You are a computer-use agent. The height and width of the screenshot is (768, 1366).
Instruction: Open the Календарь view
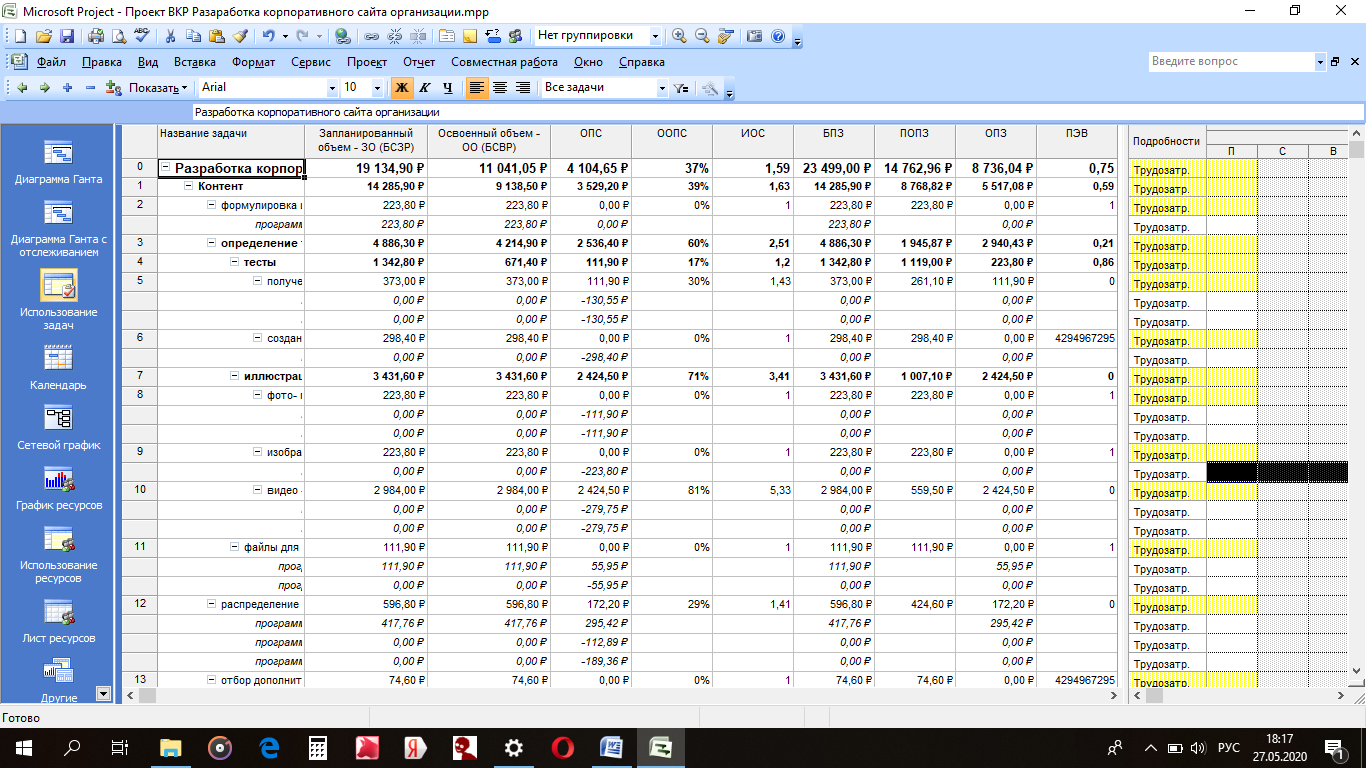click(58, 367)
